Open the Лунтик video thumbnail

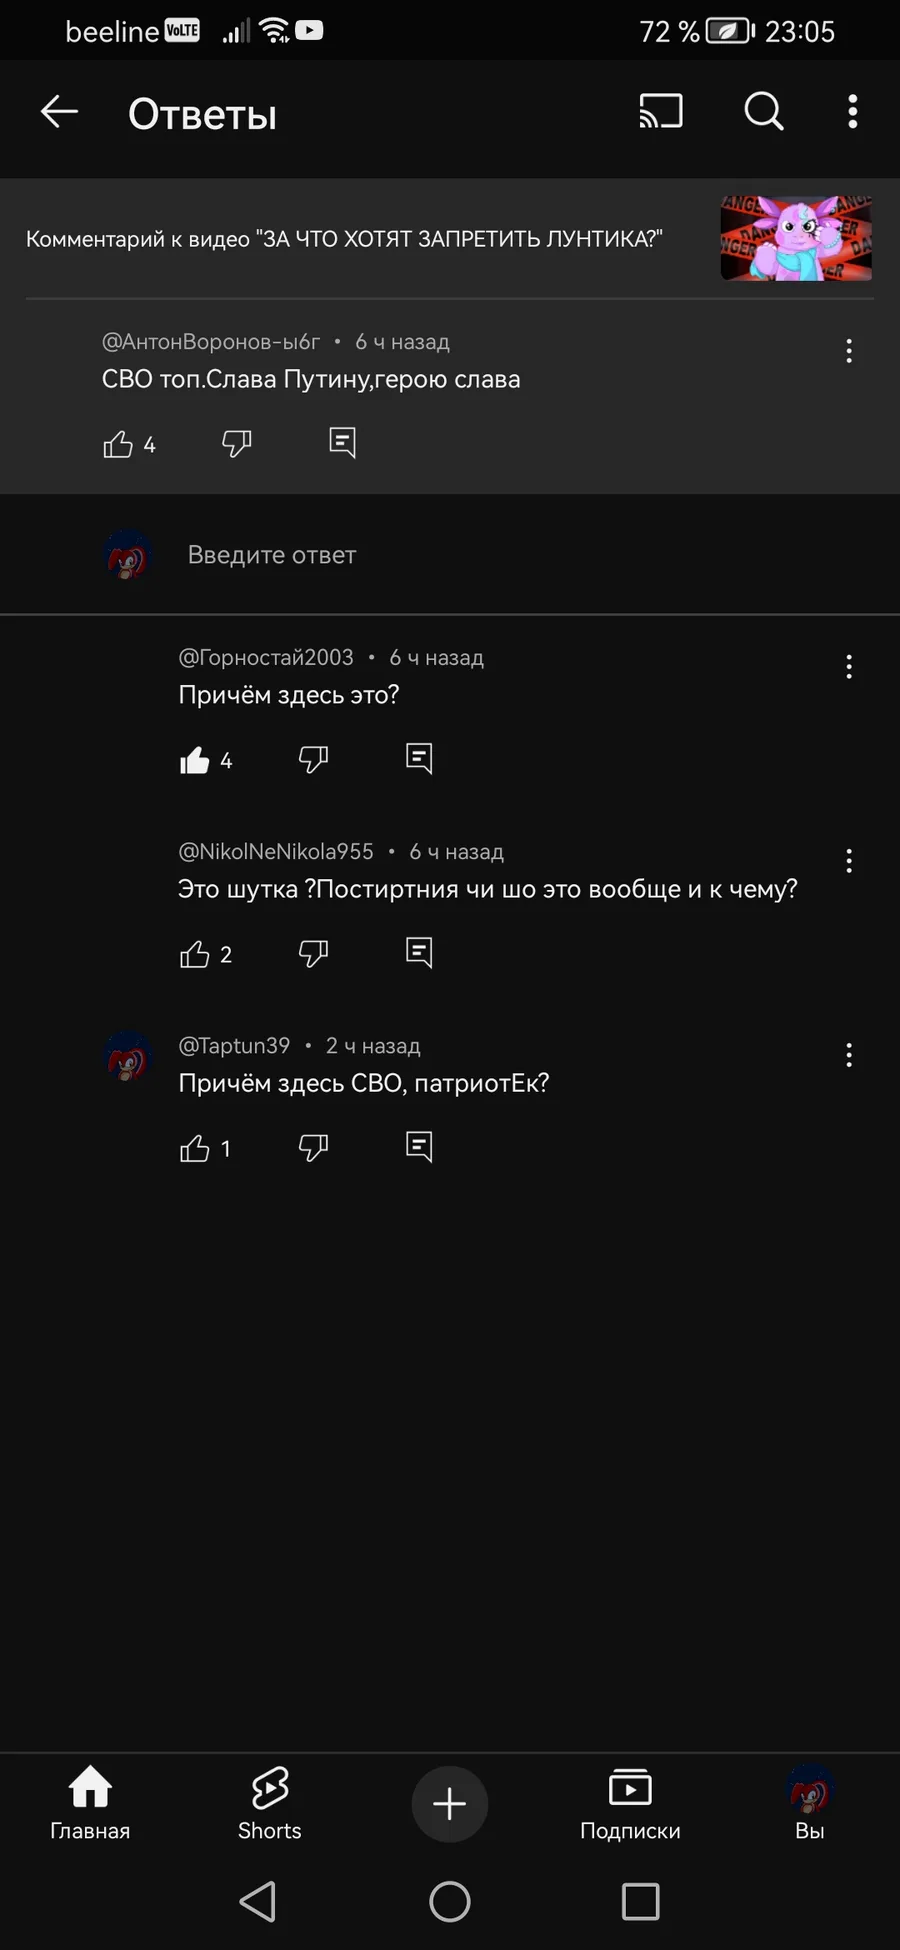796,238
